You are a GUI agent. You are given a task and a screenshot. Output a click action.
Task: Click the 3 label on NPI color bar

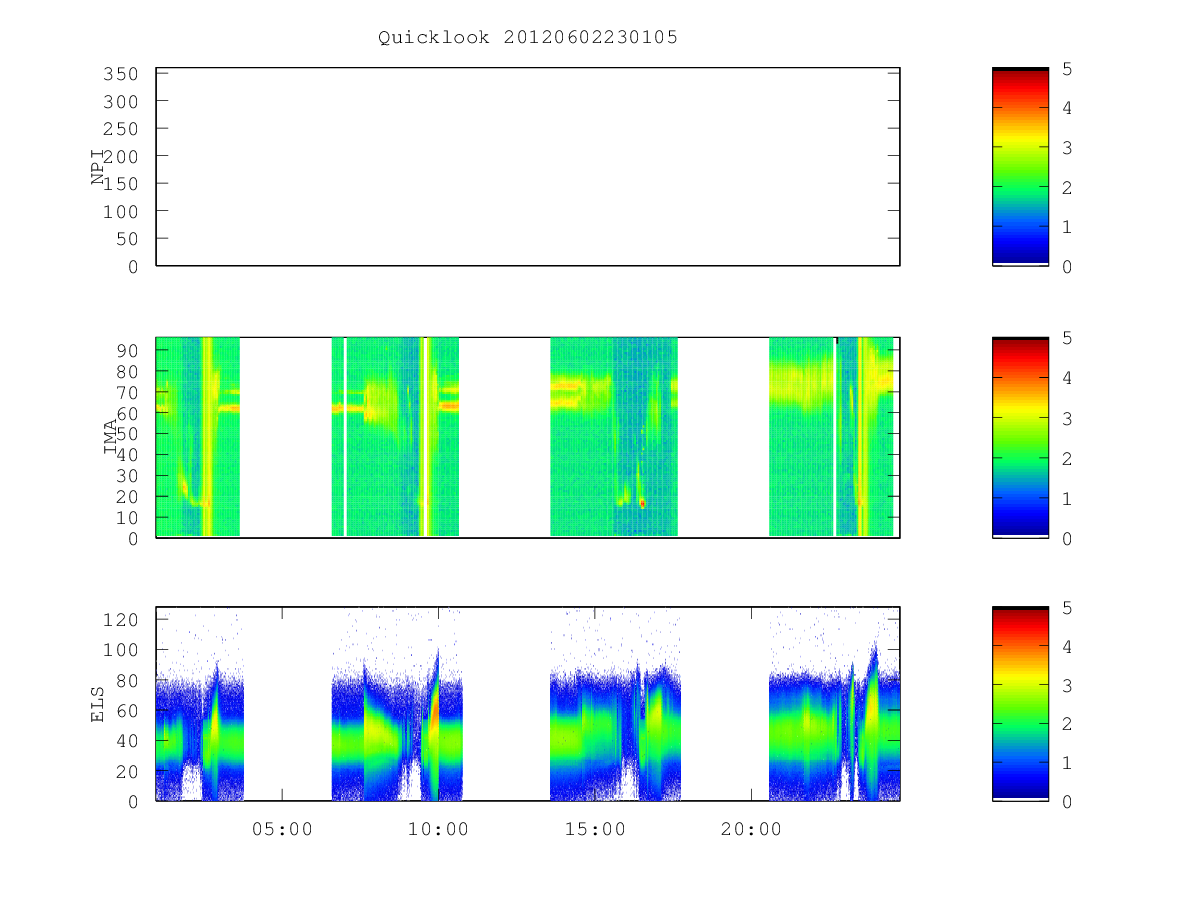click(1068, 148)
